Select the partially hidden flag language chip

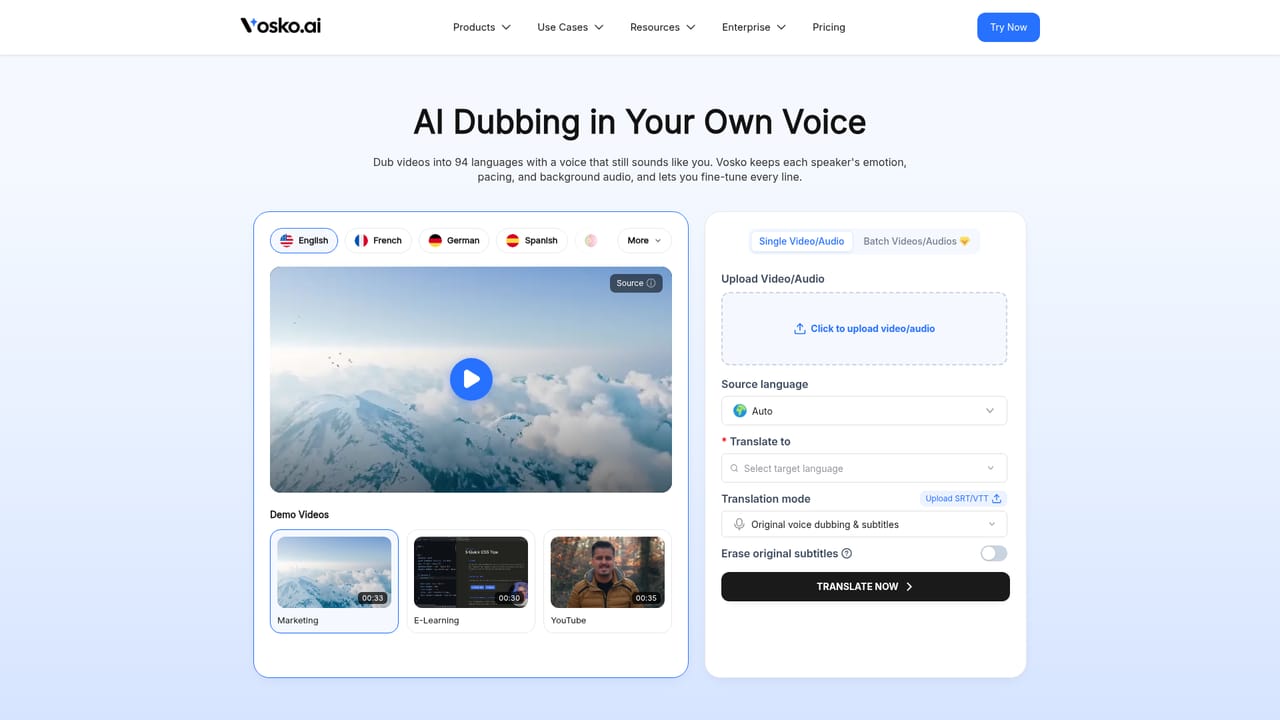[591, 240]
